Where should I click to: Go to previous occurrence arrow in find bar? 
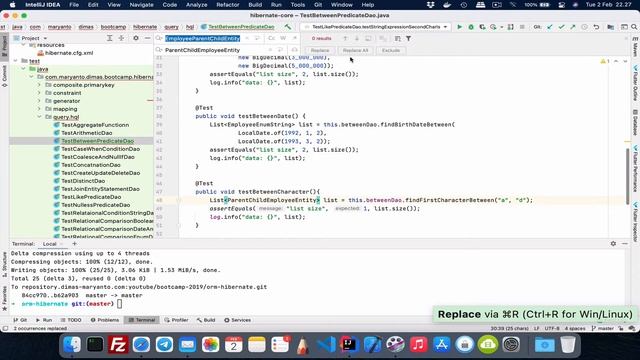click(x=345, y=38)
